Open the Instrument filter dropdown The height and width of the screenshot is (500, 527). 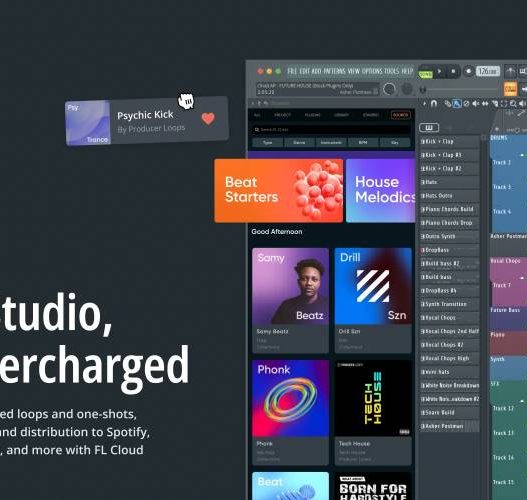coord(331,142)
